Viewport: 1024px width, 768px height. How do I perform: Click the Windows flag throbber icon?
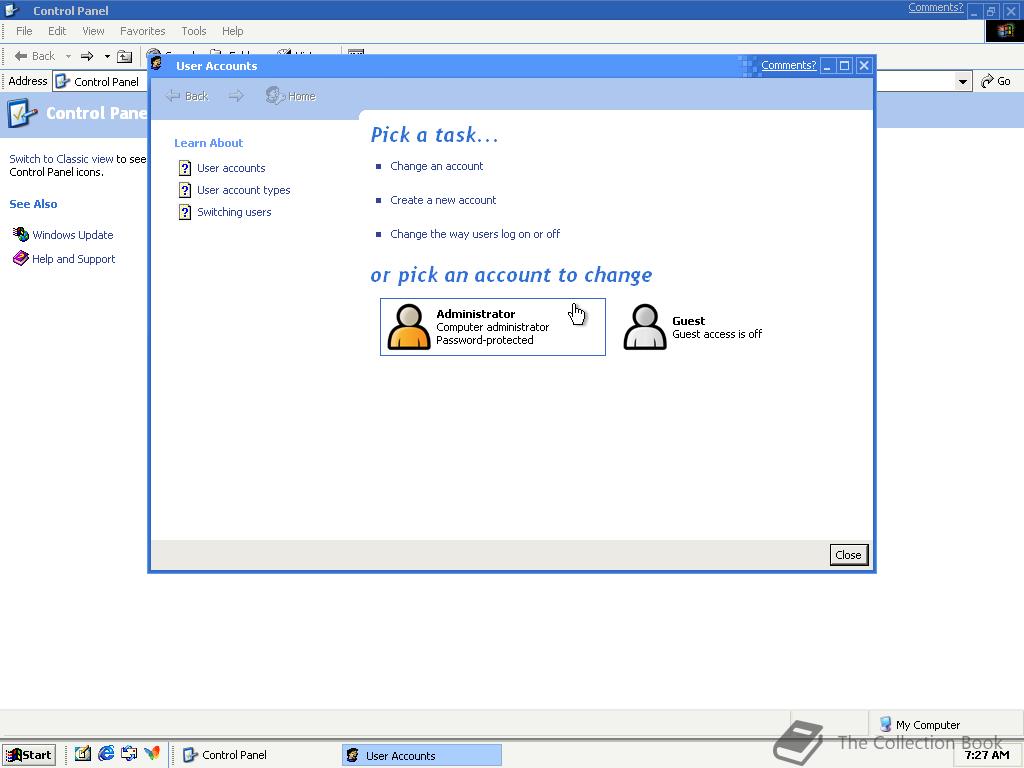coord(1004,30)
